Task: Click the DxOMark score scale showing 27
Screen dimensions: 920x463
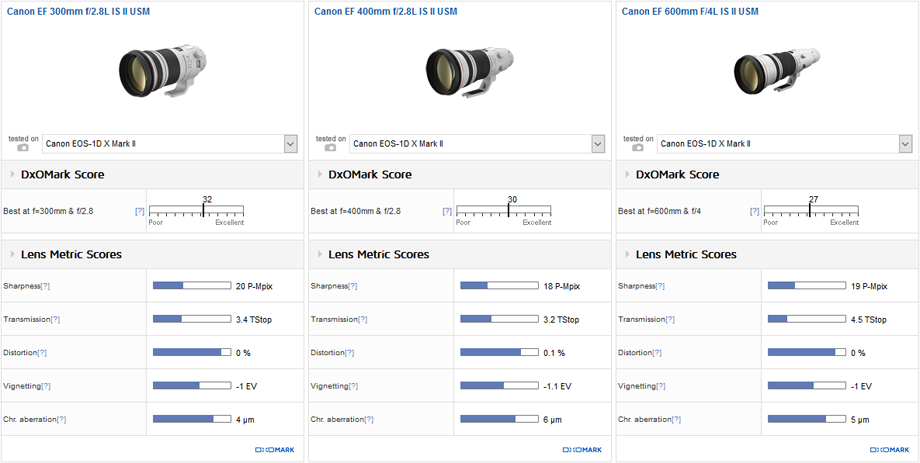Action: tap(811, 211)
